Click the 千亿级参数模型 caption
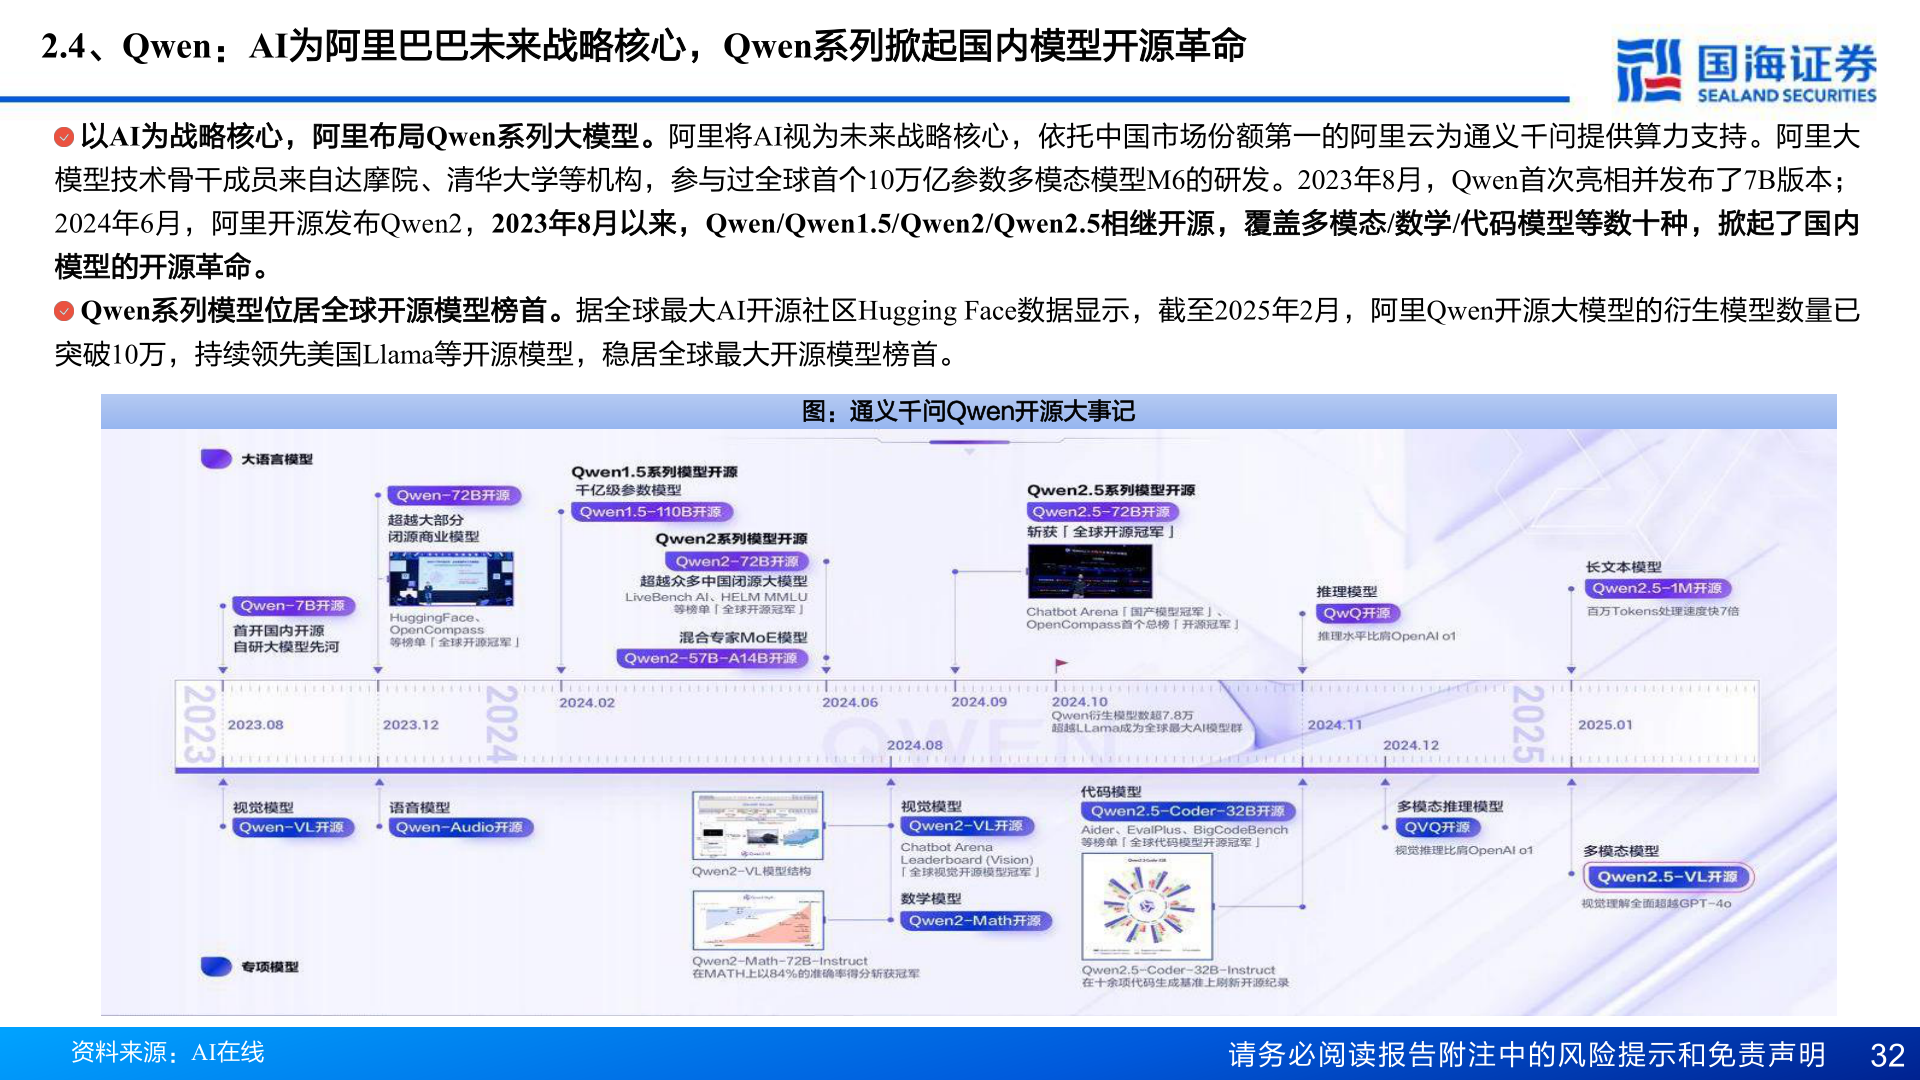 pos(628,490)
